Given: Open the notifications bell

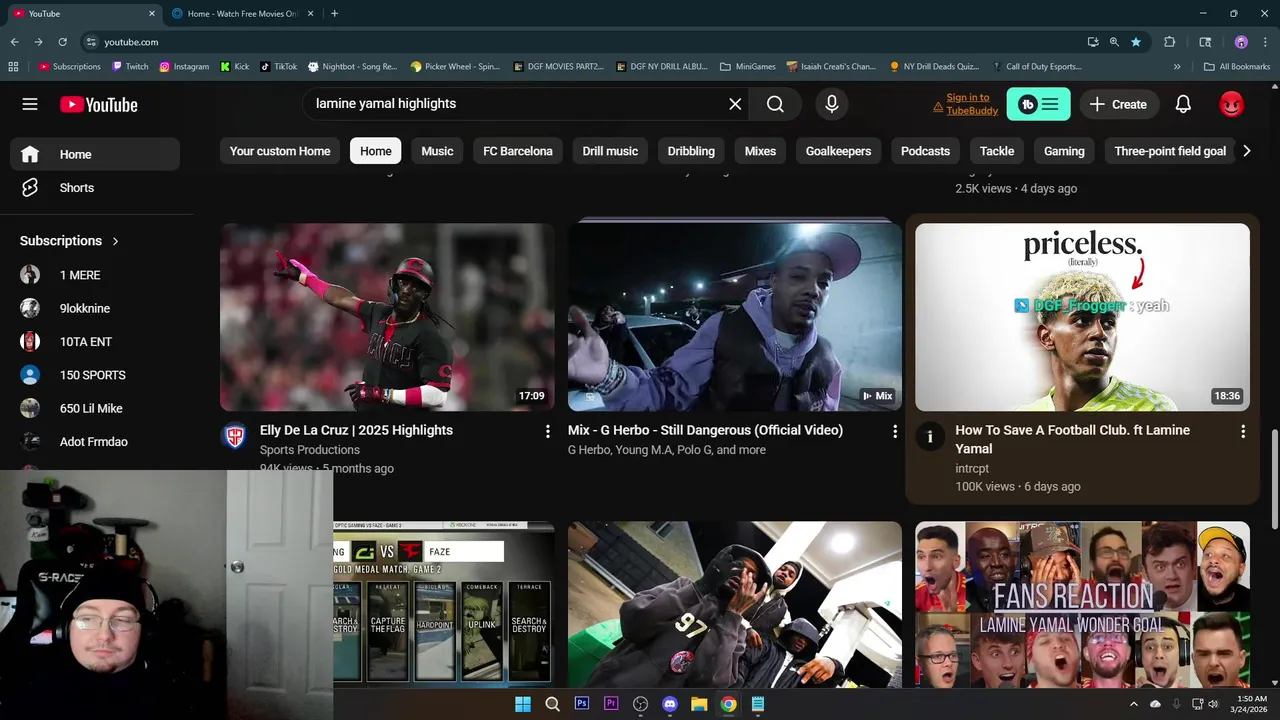Looking at the screenshot, I should 1183,104.
